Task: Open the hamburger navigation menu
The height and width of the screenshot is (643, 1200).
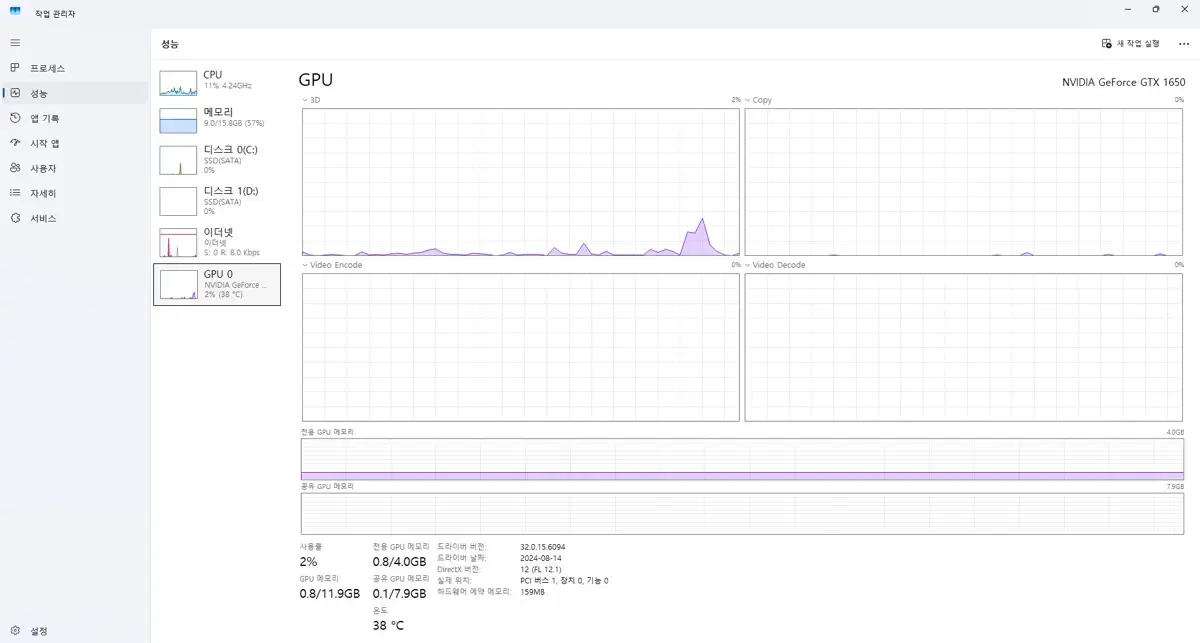Action: [15, 43]
